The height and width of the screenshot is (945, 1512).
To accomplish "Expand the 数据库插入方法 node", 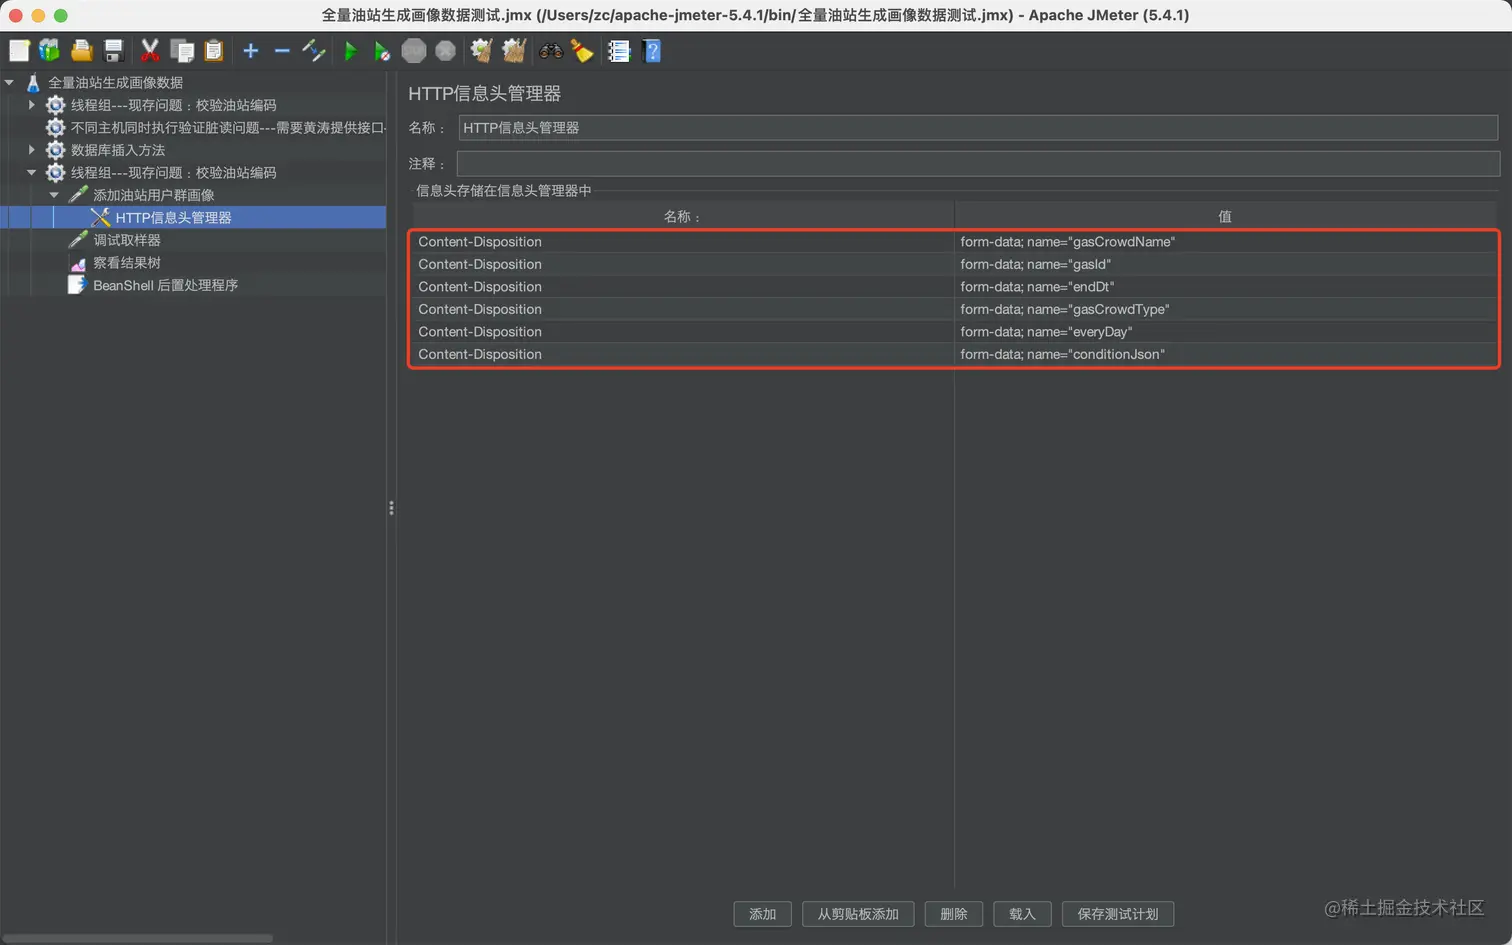I will click(x=32, y=149).
